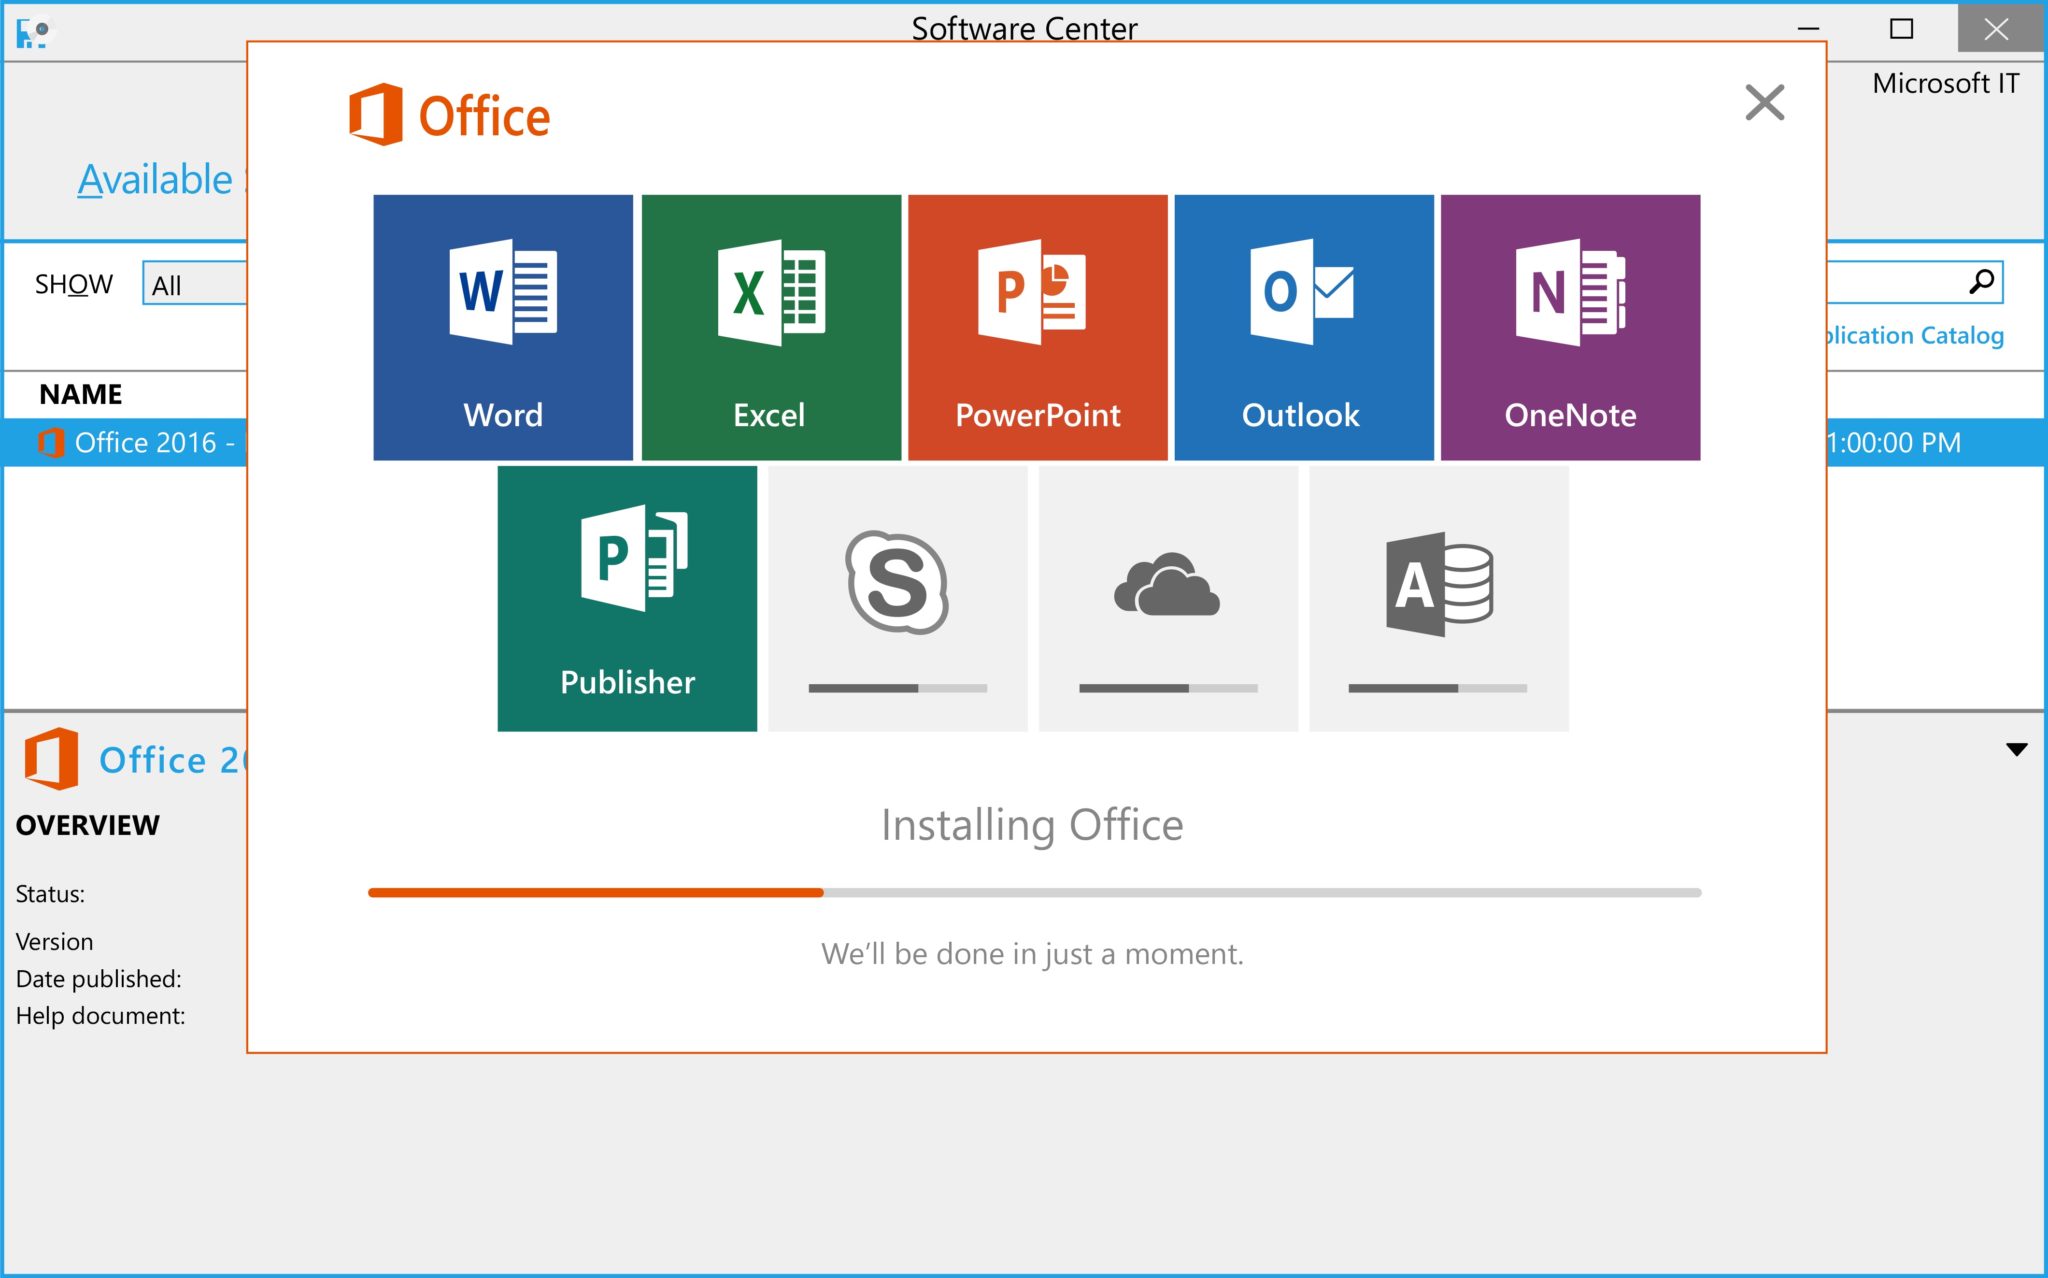The width and height of the screenshot is (2048, 1278).
Task: Close the Office installer dialog
Action: pos(1764,102)
